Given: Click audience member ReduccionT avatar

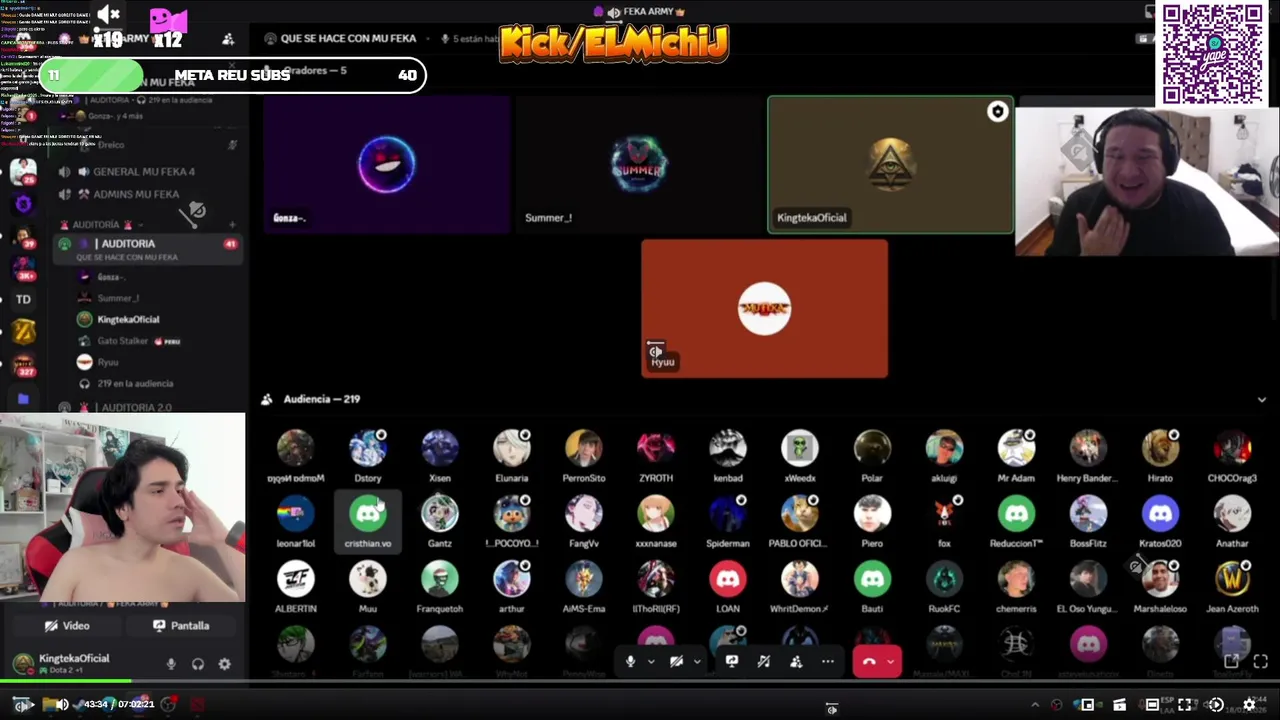Looking at the screenshot, I should tap(1016, 515).
